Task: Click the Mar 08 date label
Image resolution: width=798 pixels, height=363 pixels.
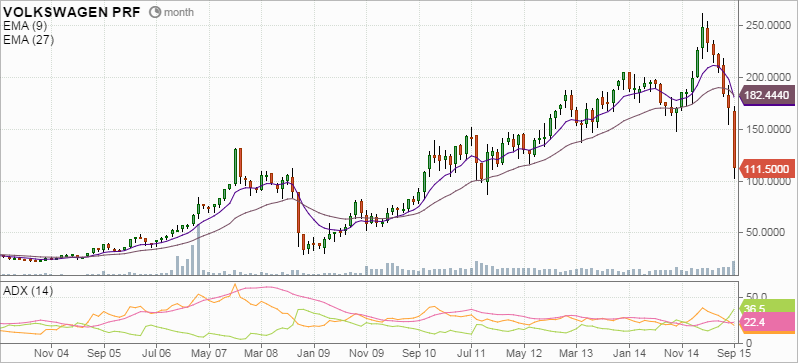Action: coord(262,352)
